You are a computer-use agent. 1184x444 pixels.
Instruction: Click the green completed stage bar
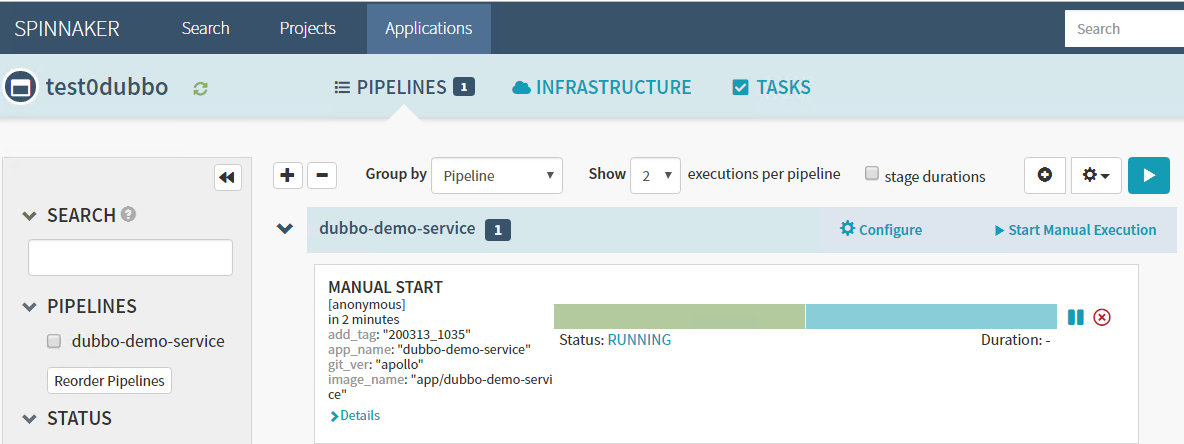pyautogui.click(x=679, y=316)
